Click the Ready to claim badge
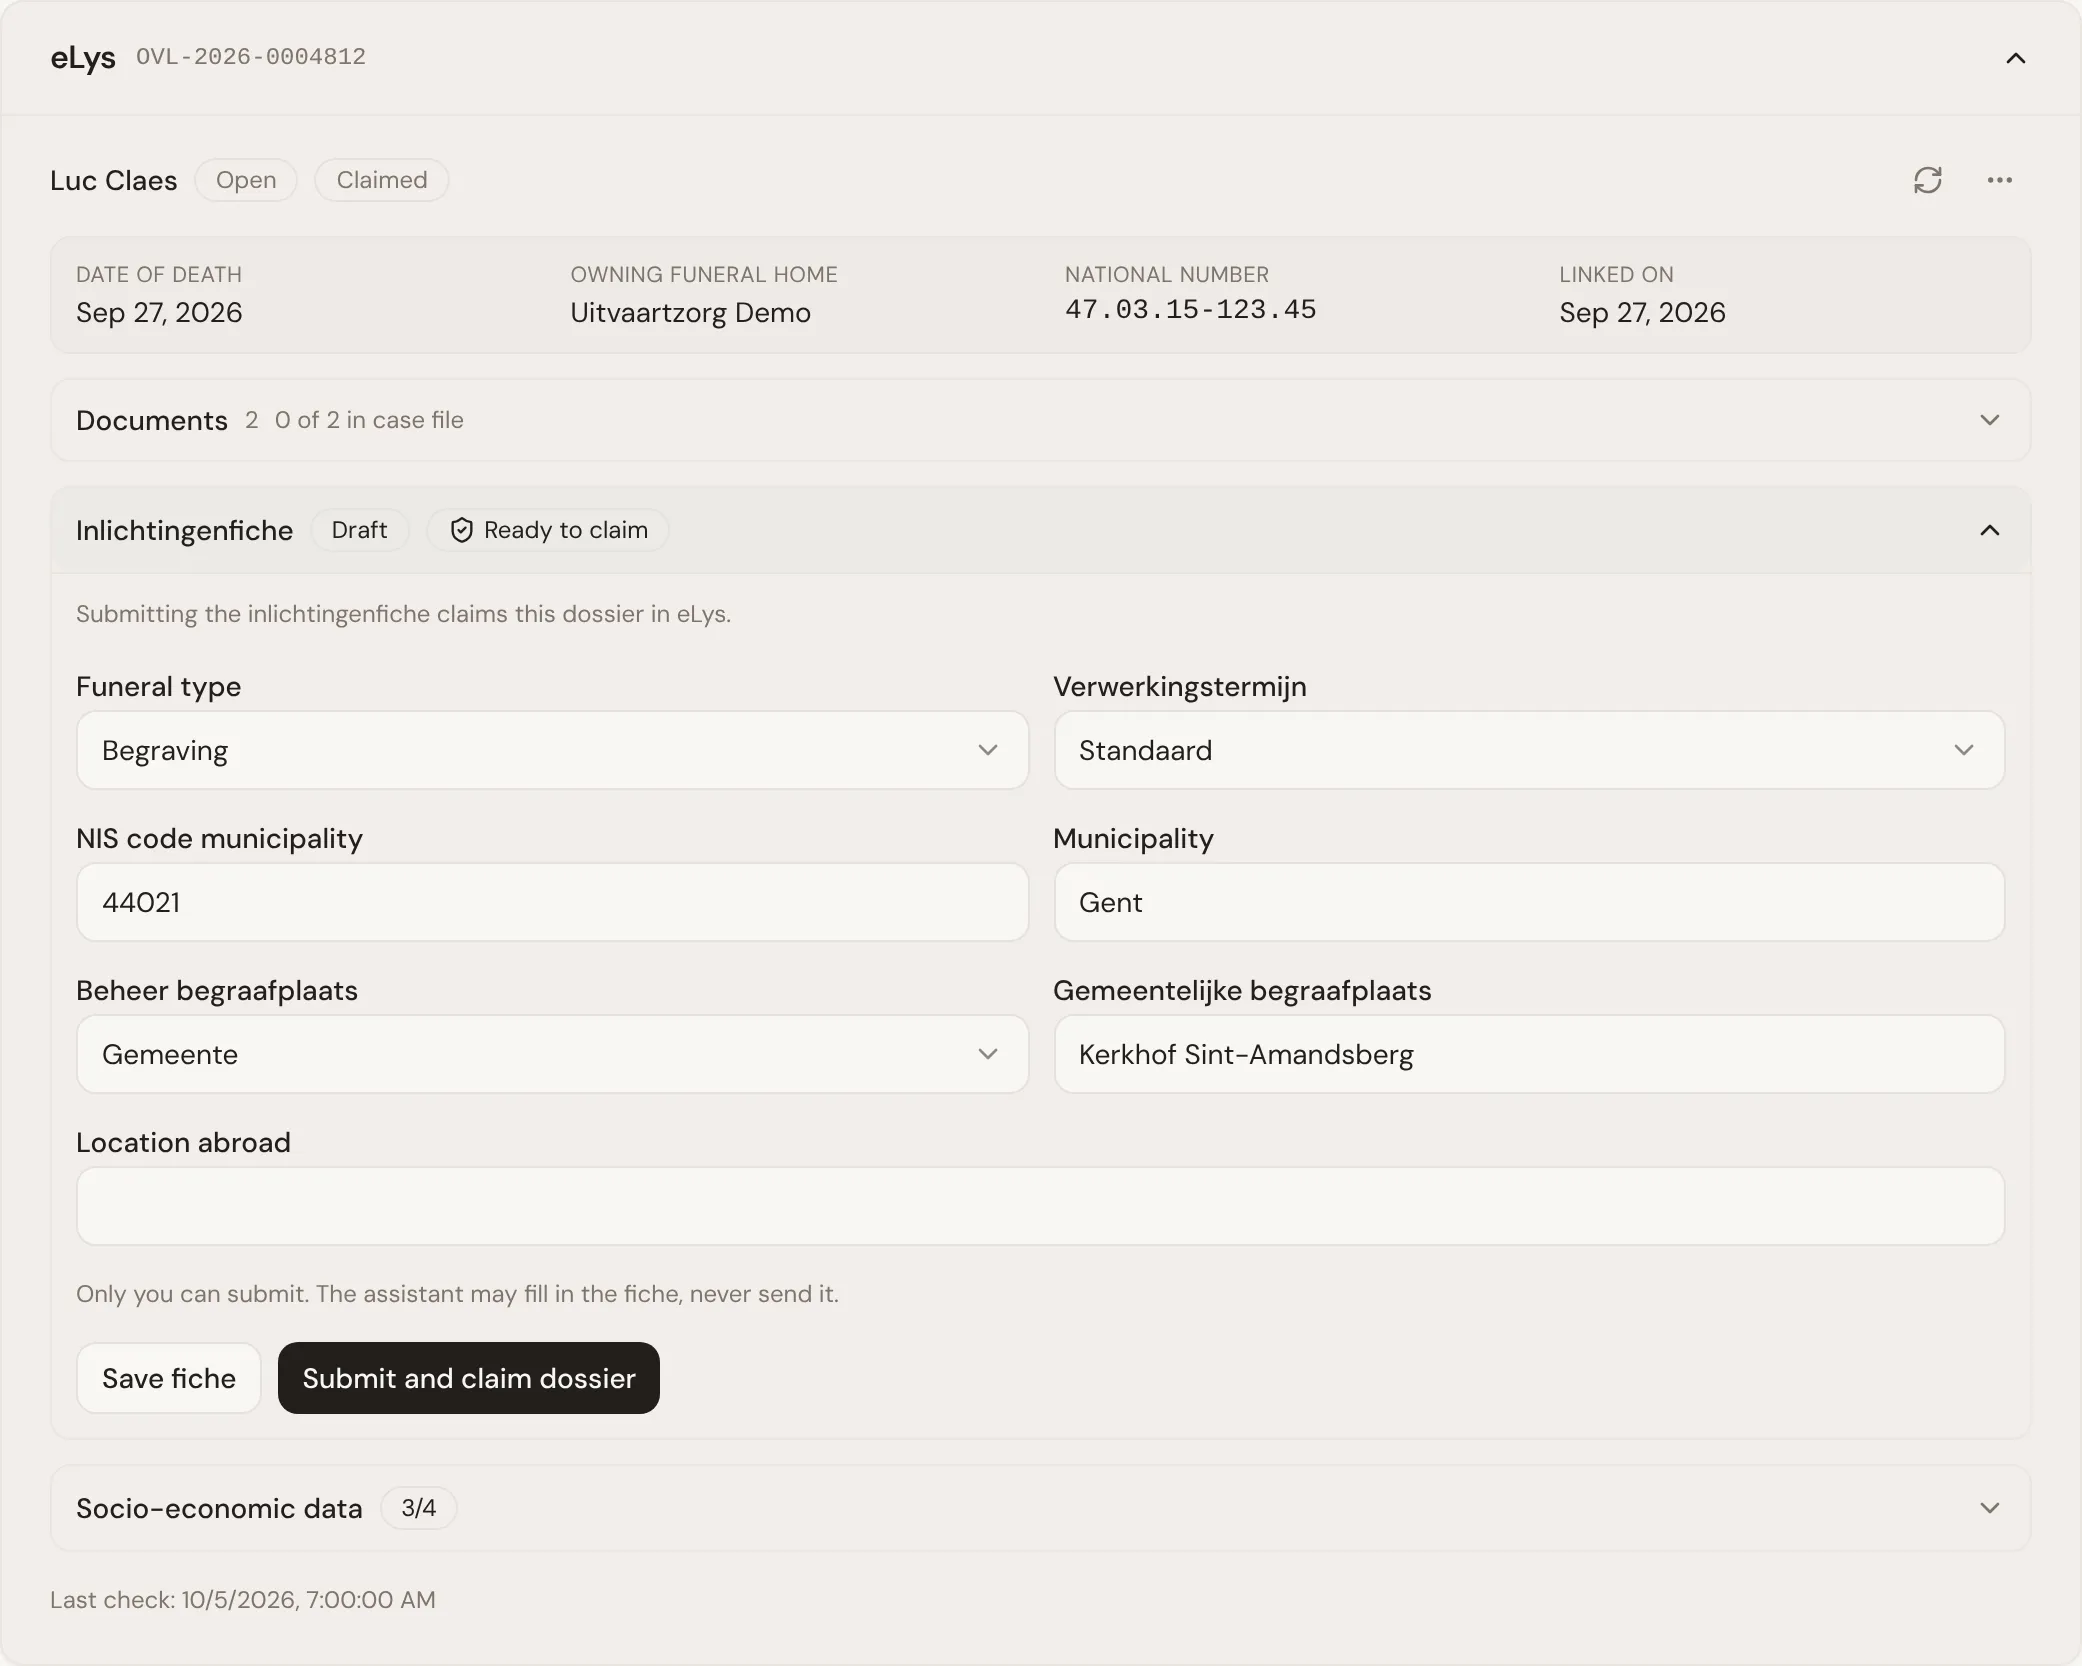2082x1666 pixels. (548, 530)
